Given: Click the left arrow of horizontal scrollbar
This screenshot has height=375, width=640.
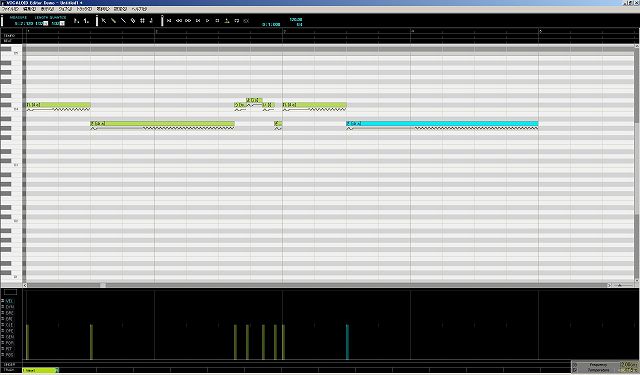Looking at the screenshot, I should [25, 285].
